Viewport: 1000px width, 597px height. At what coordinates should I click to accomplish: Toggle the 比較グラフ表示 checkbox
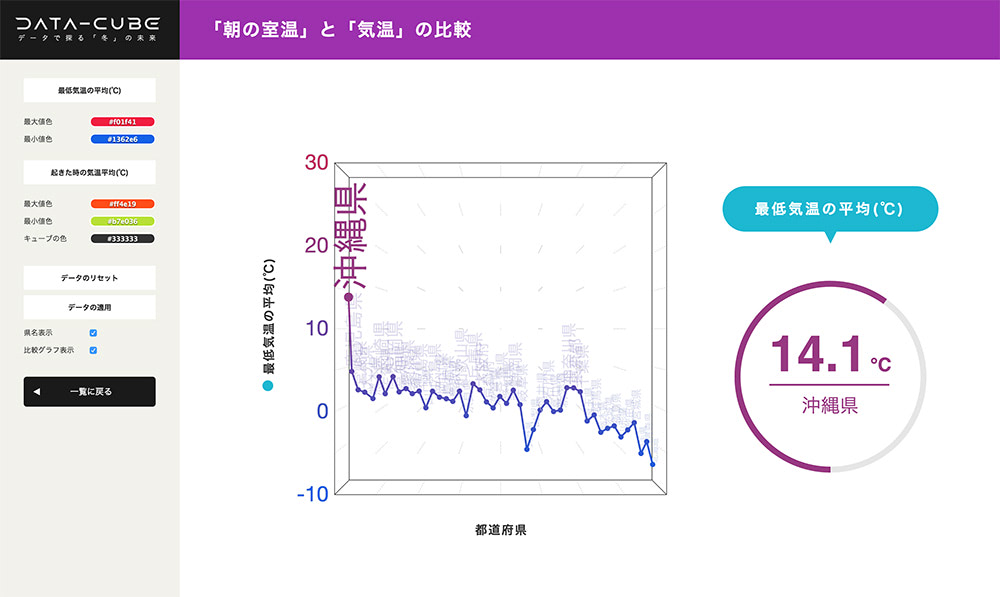(x=93, y=350)
